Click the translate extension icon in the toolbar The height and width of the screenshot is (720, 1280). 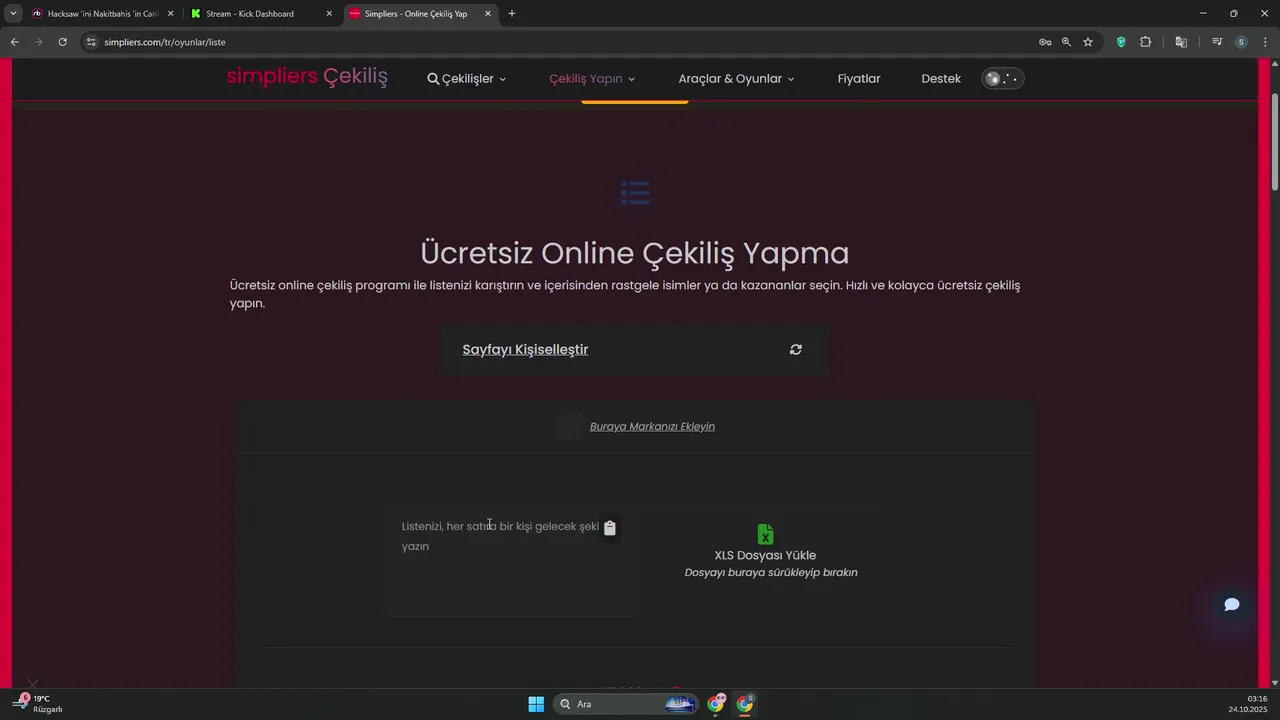pos(1181,42)
